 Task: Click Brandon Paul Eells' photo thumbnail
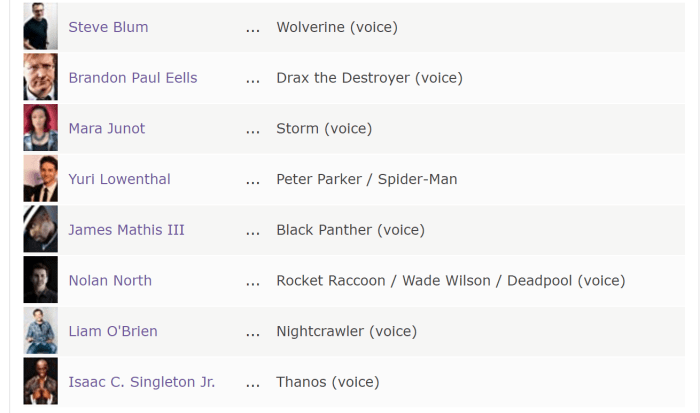[x=41, y=77]
